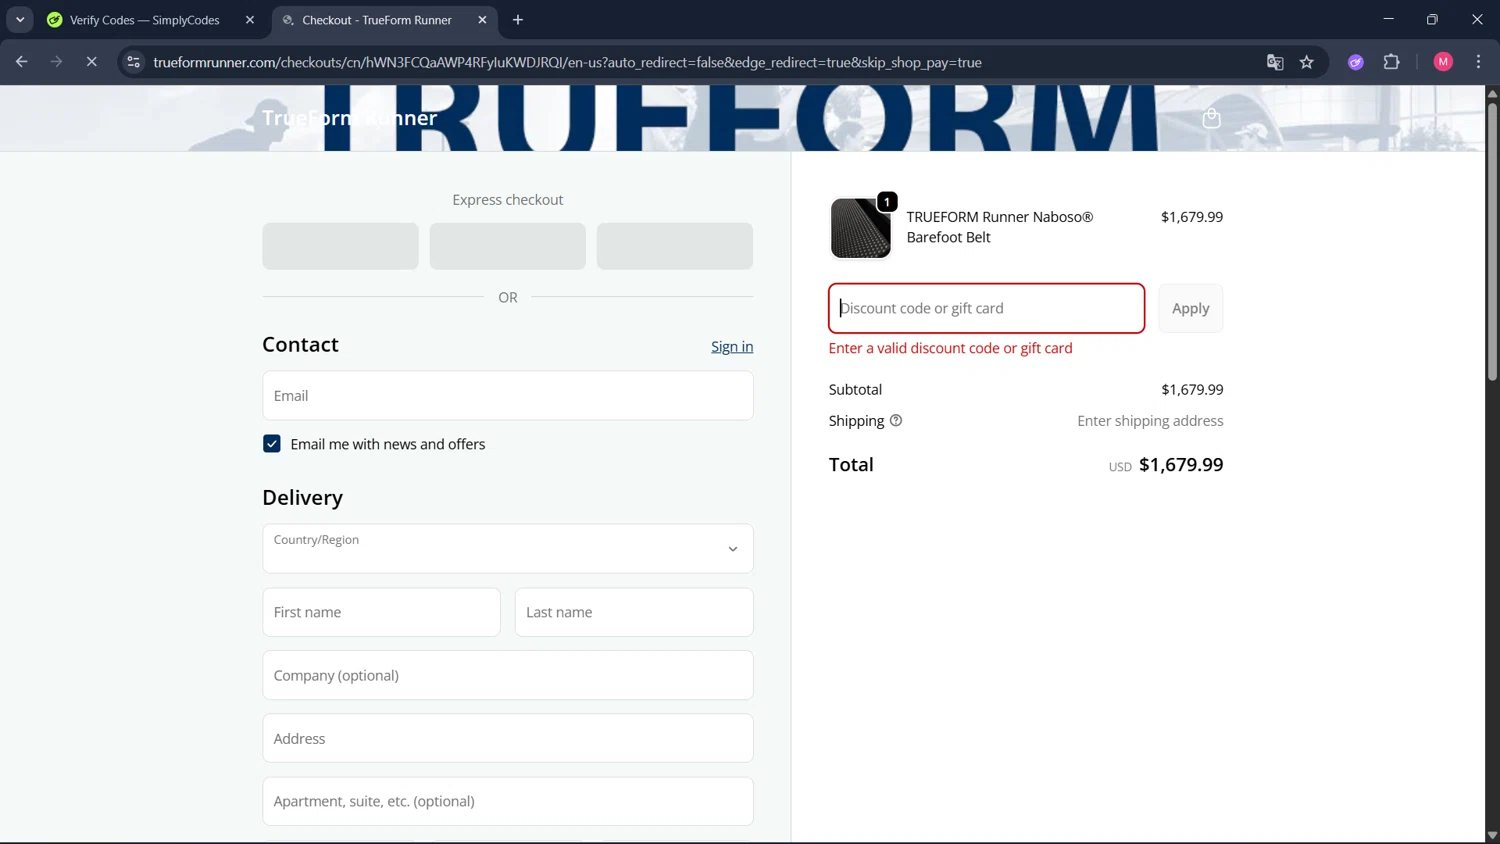1500x844 pixels.
Task: Open the translate page icon
Action: pyautogui.click(x=1275, y=62)
